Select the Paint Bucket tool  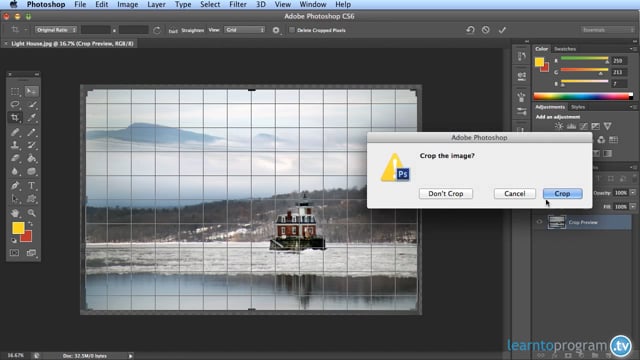coord(31,158)
